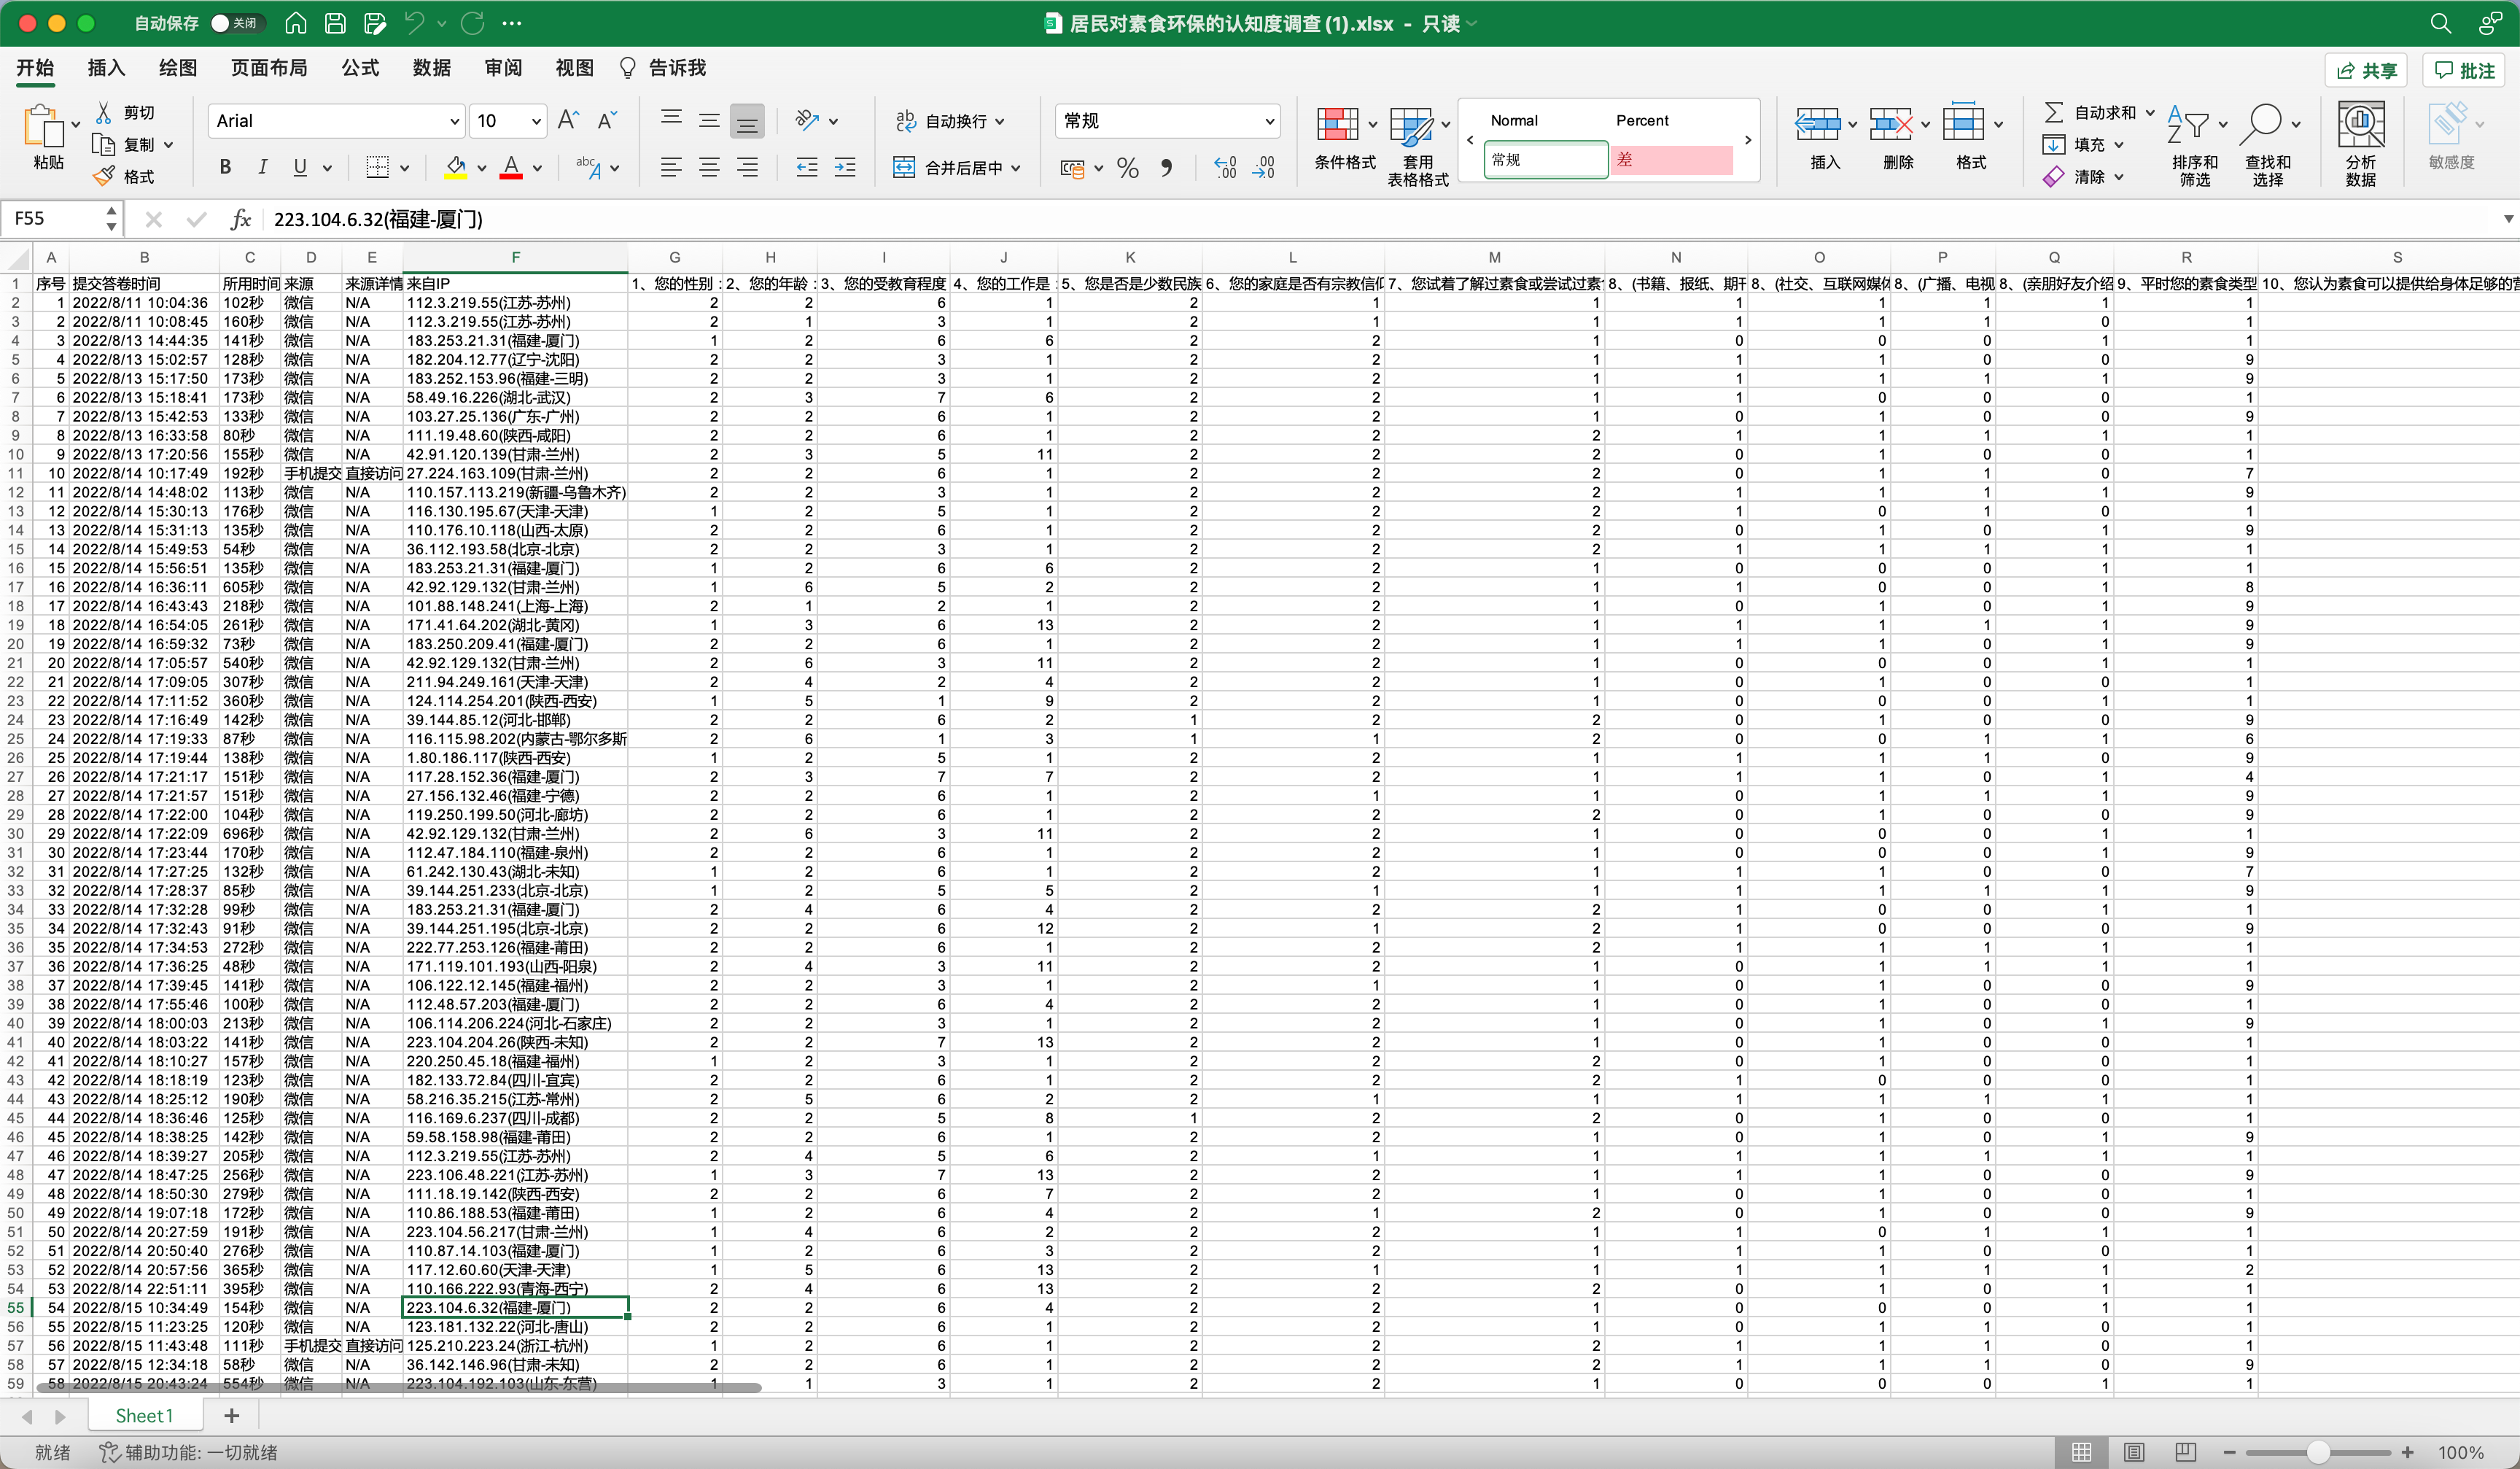Click the Comments button
Image resolution: width=2520 pixels, height=1469 pixels.
[x=2464, y=70]
